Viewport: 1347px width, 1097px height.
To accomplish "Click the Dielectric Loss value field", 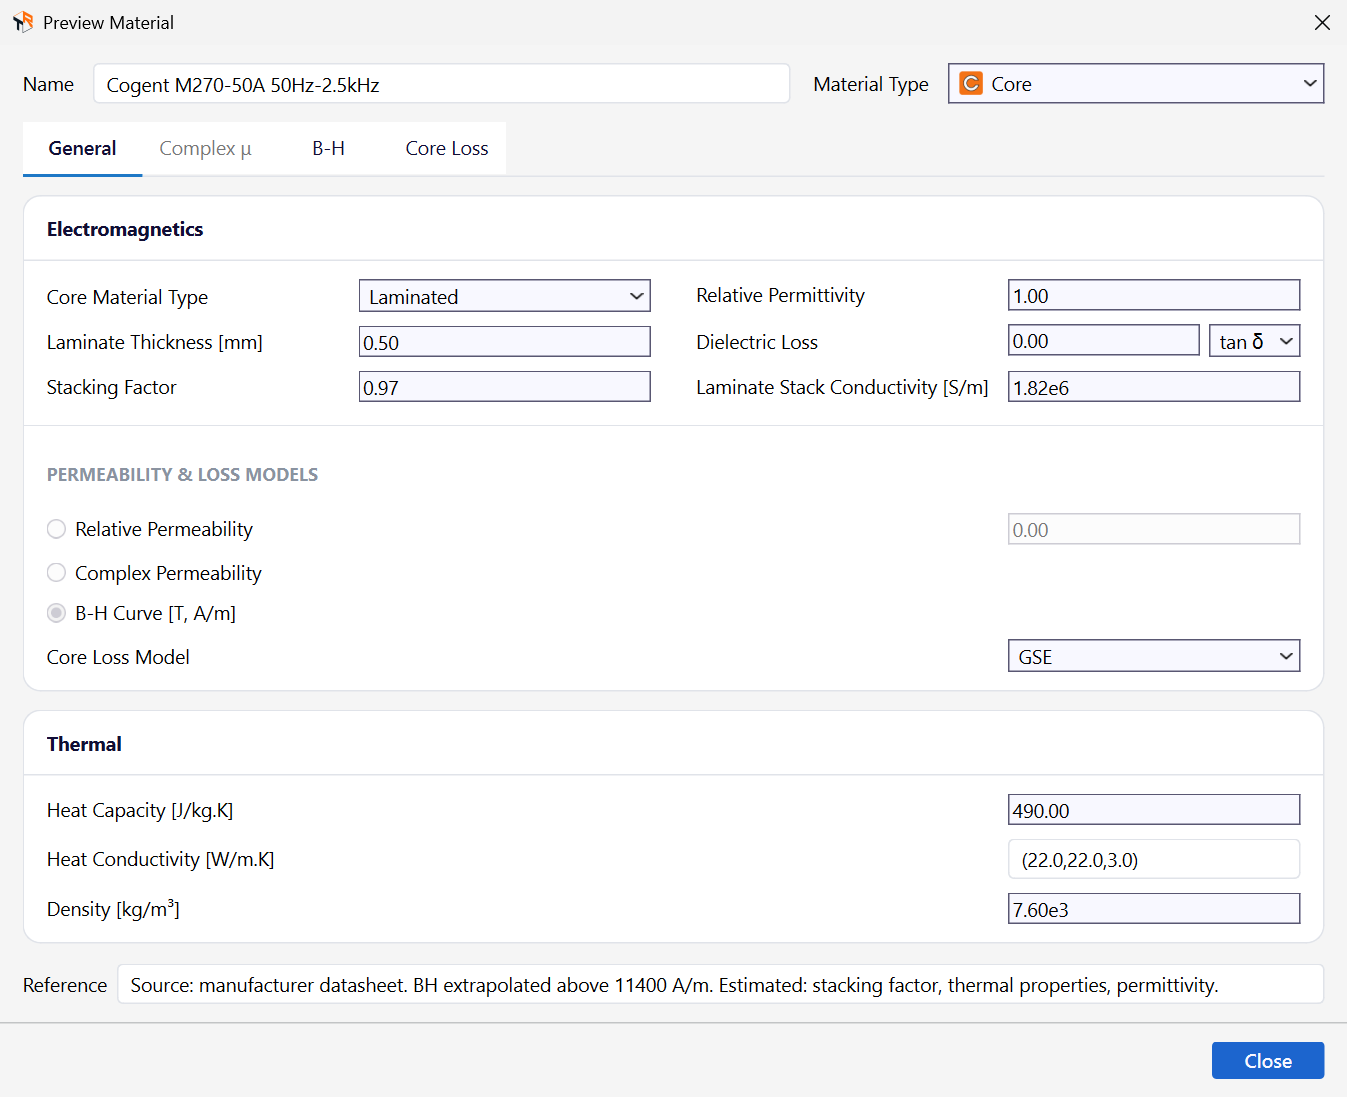I will point(1104,341).
